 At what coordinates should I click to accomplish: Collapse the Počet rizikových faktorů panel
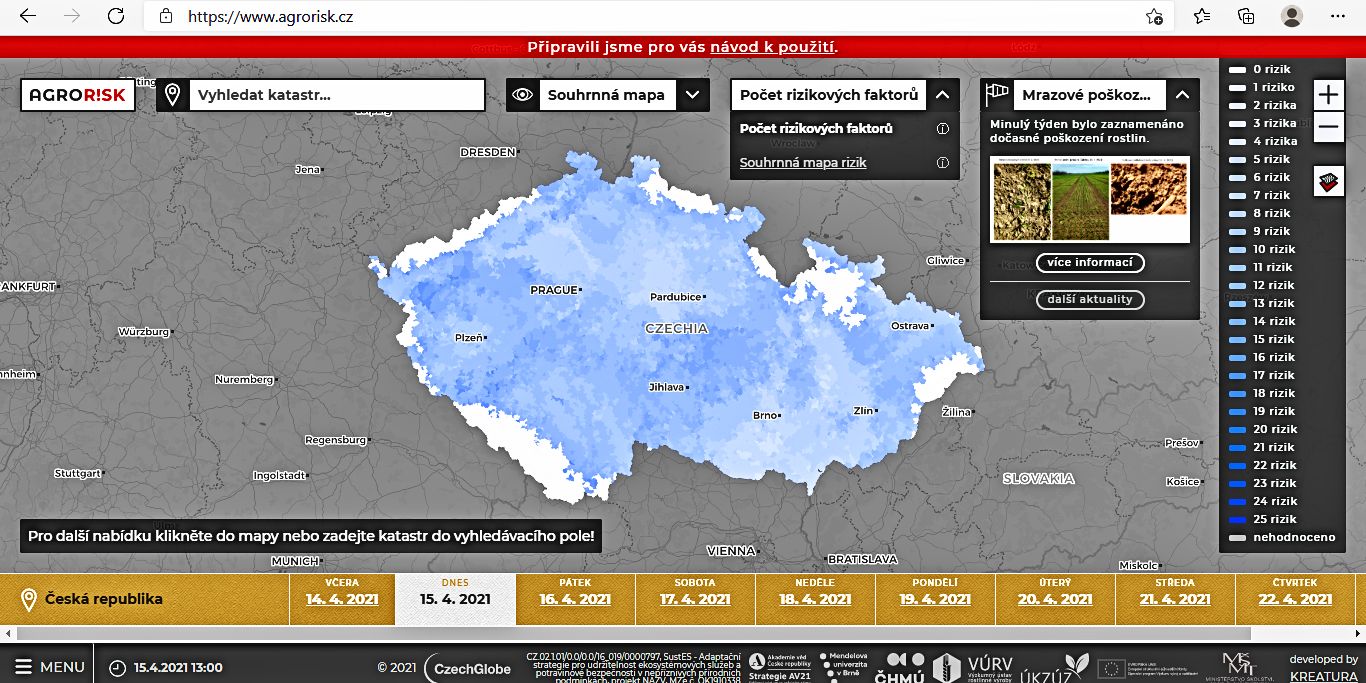coord(942,96)
